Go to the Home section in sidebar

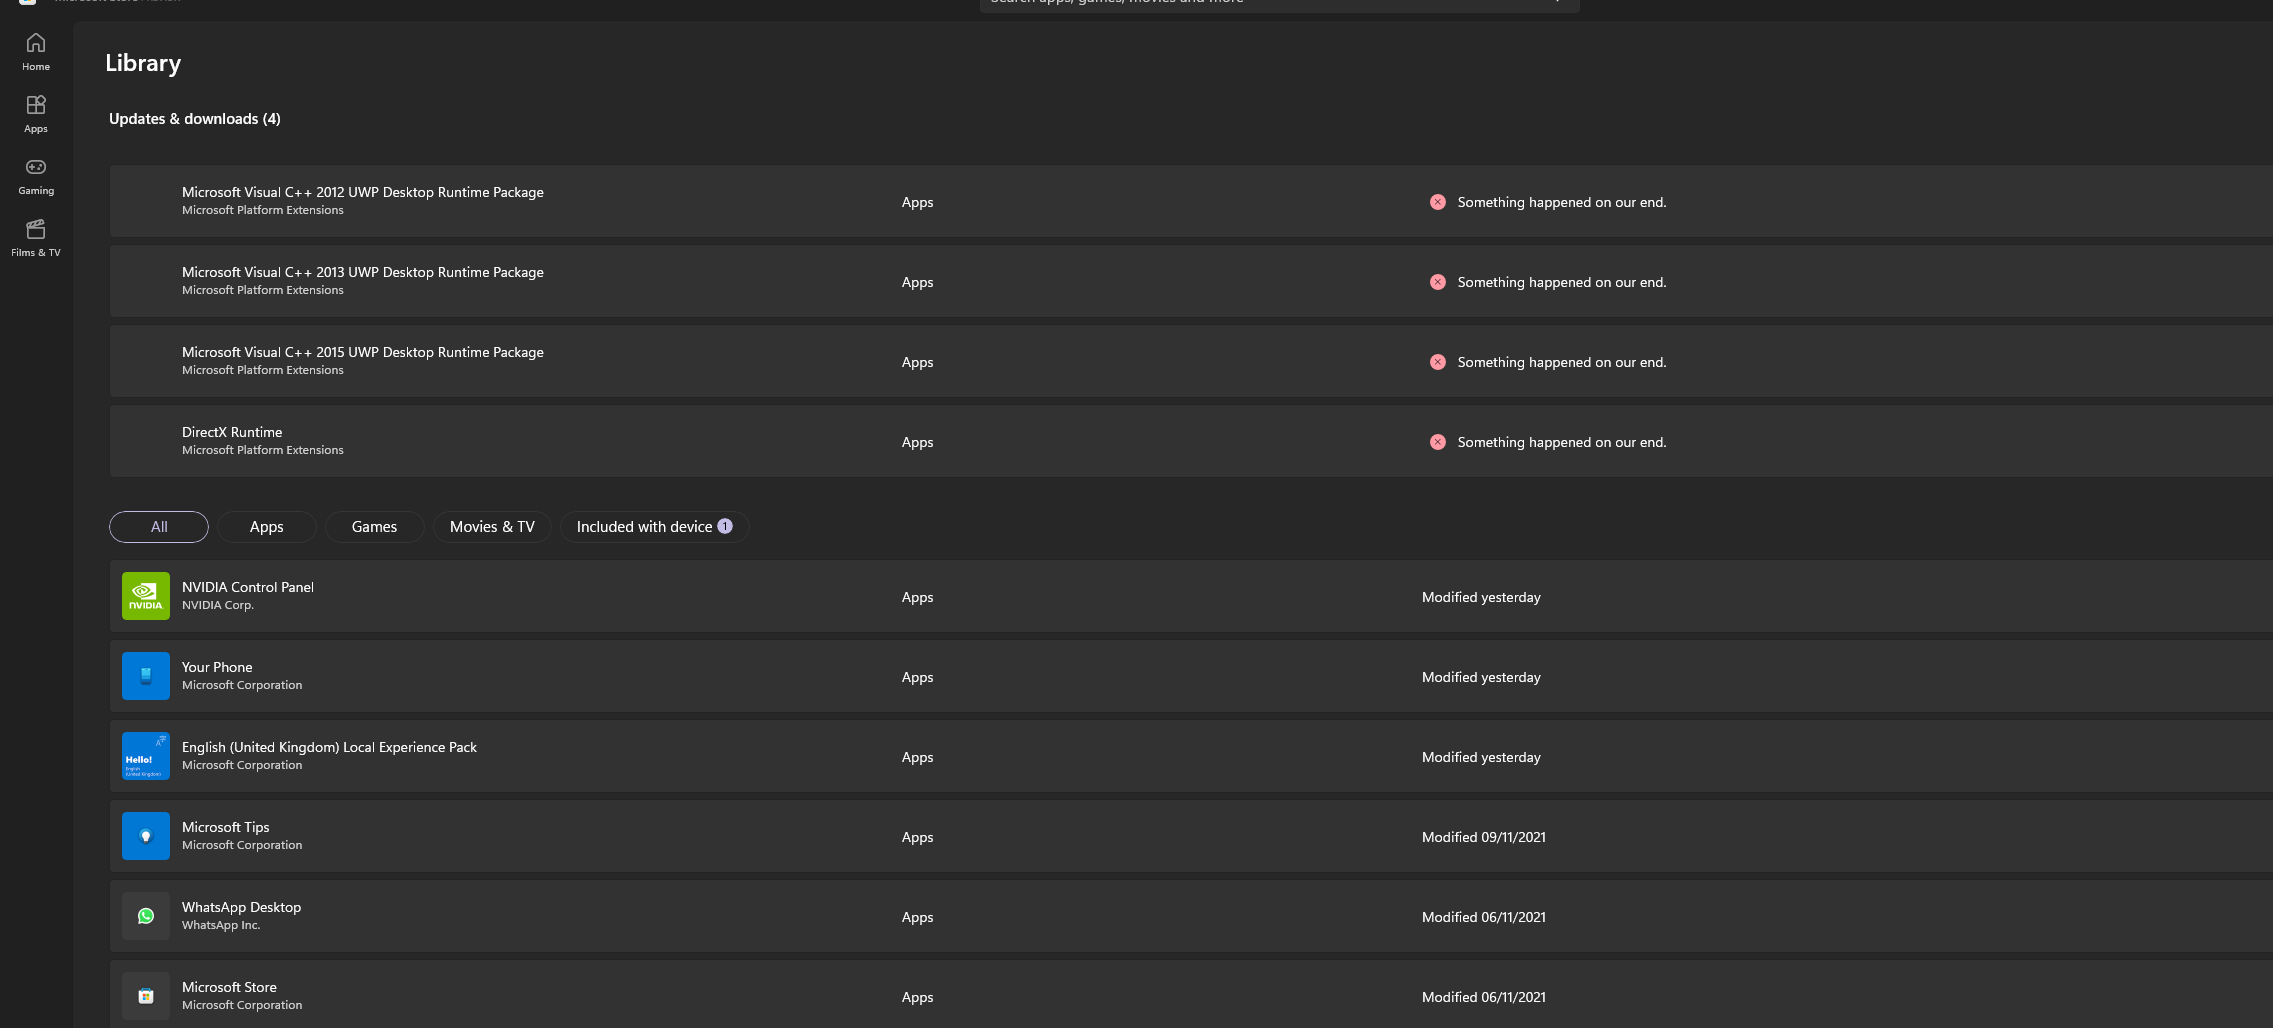[x=36, y=52]
